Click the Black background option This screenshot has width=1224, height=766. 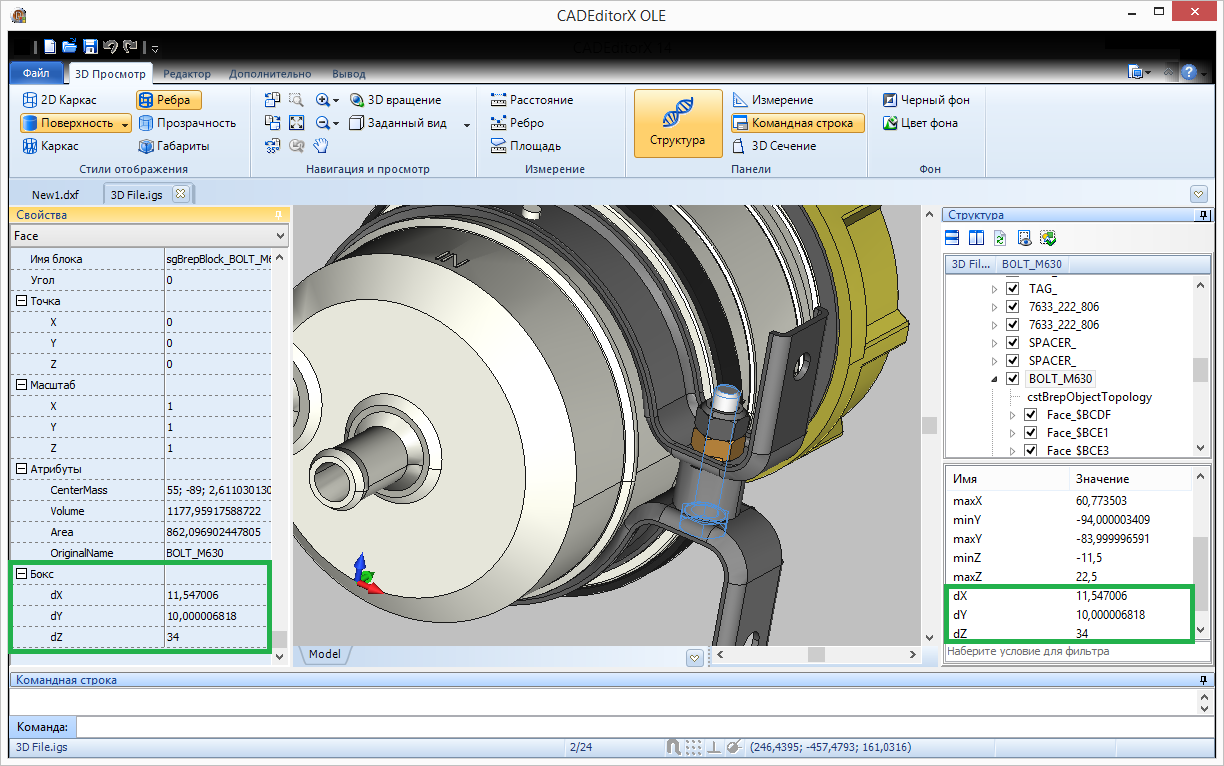point(925,100)
